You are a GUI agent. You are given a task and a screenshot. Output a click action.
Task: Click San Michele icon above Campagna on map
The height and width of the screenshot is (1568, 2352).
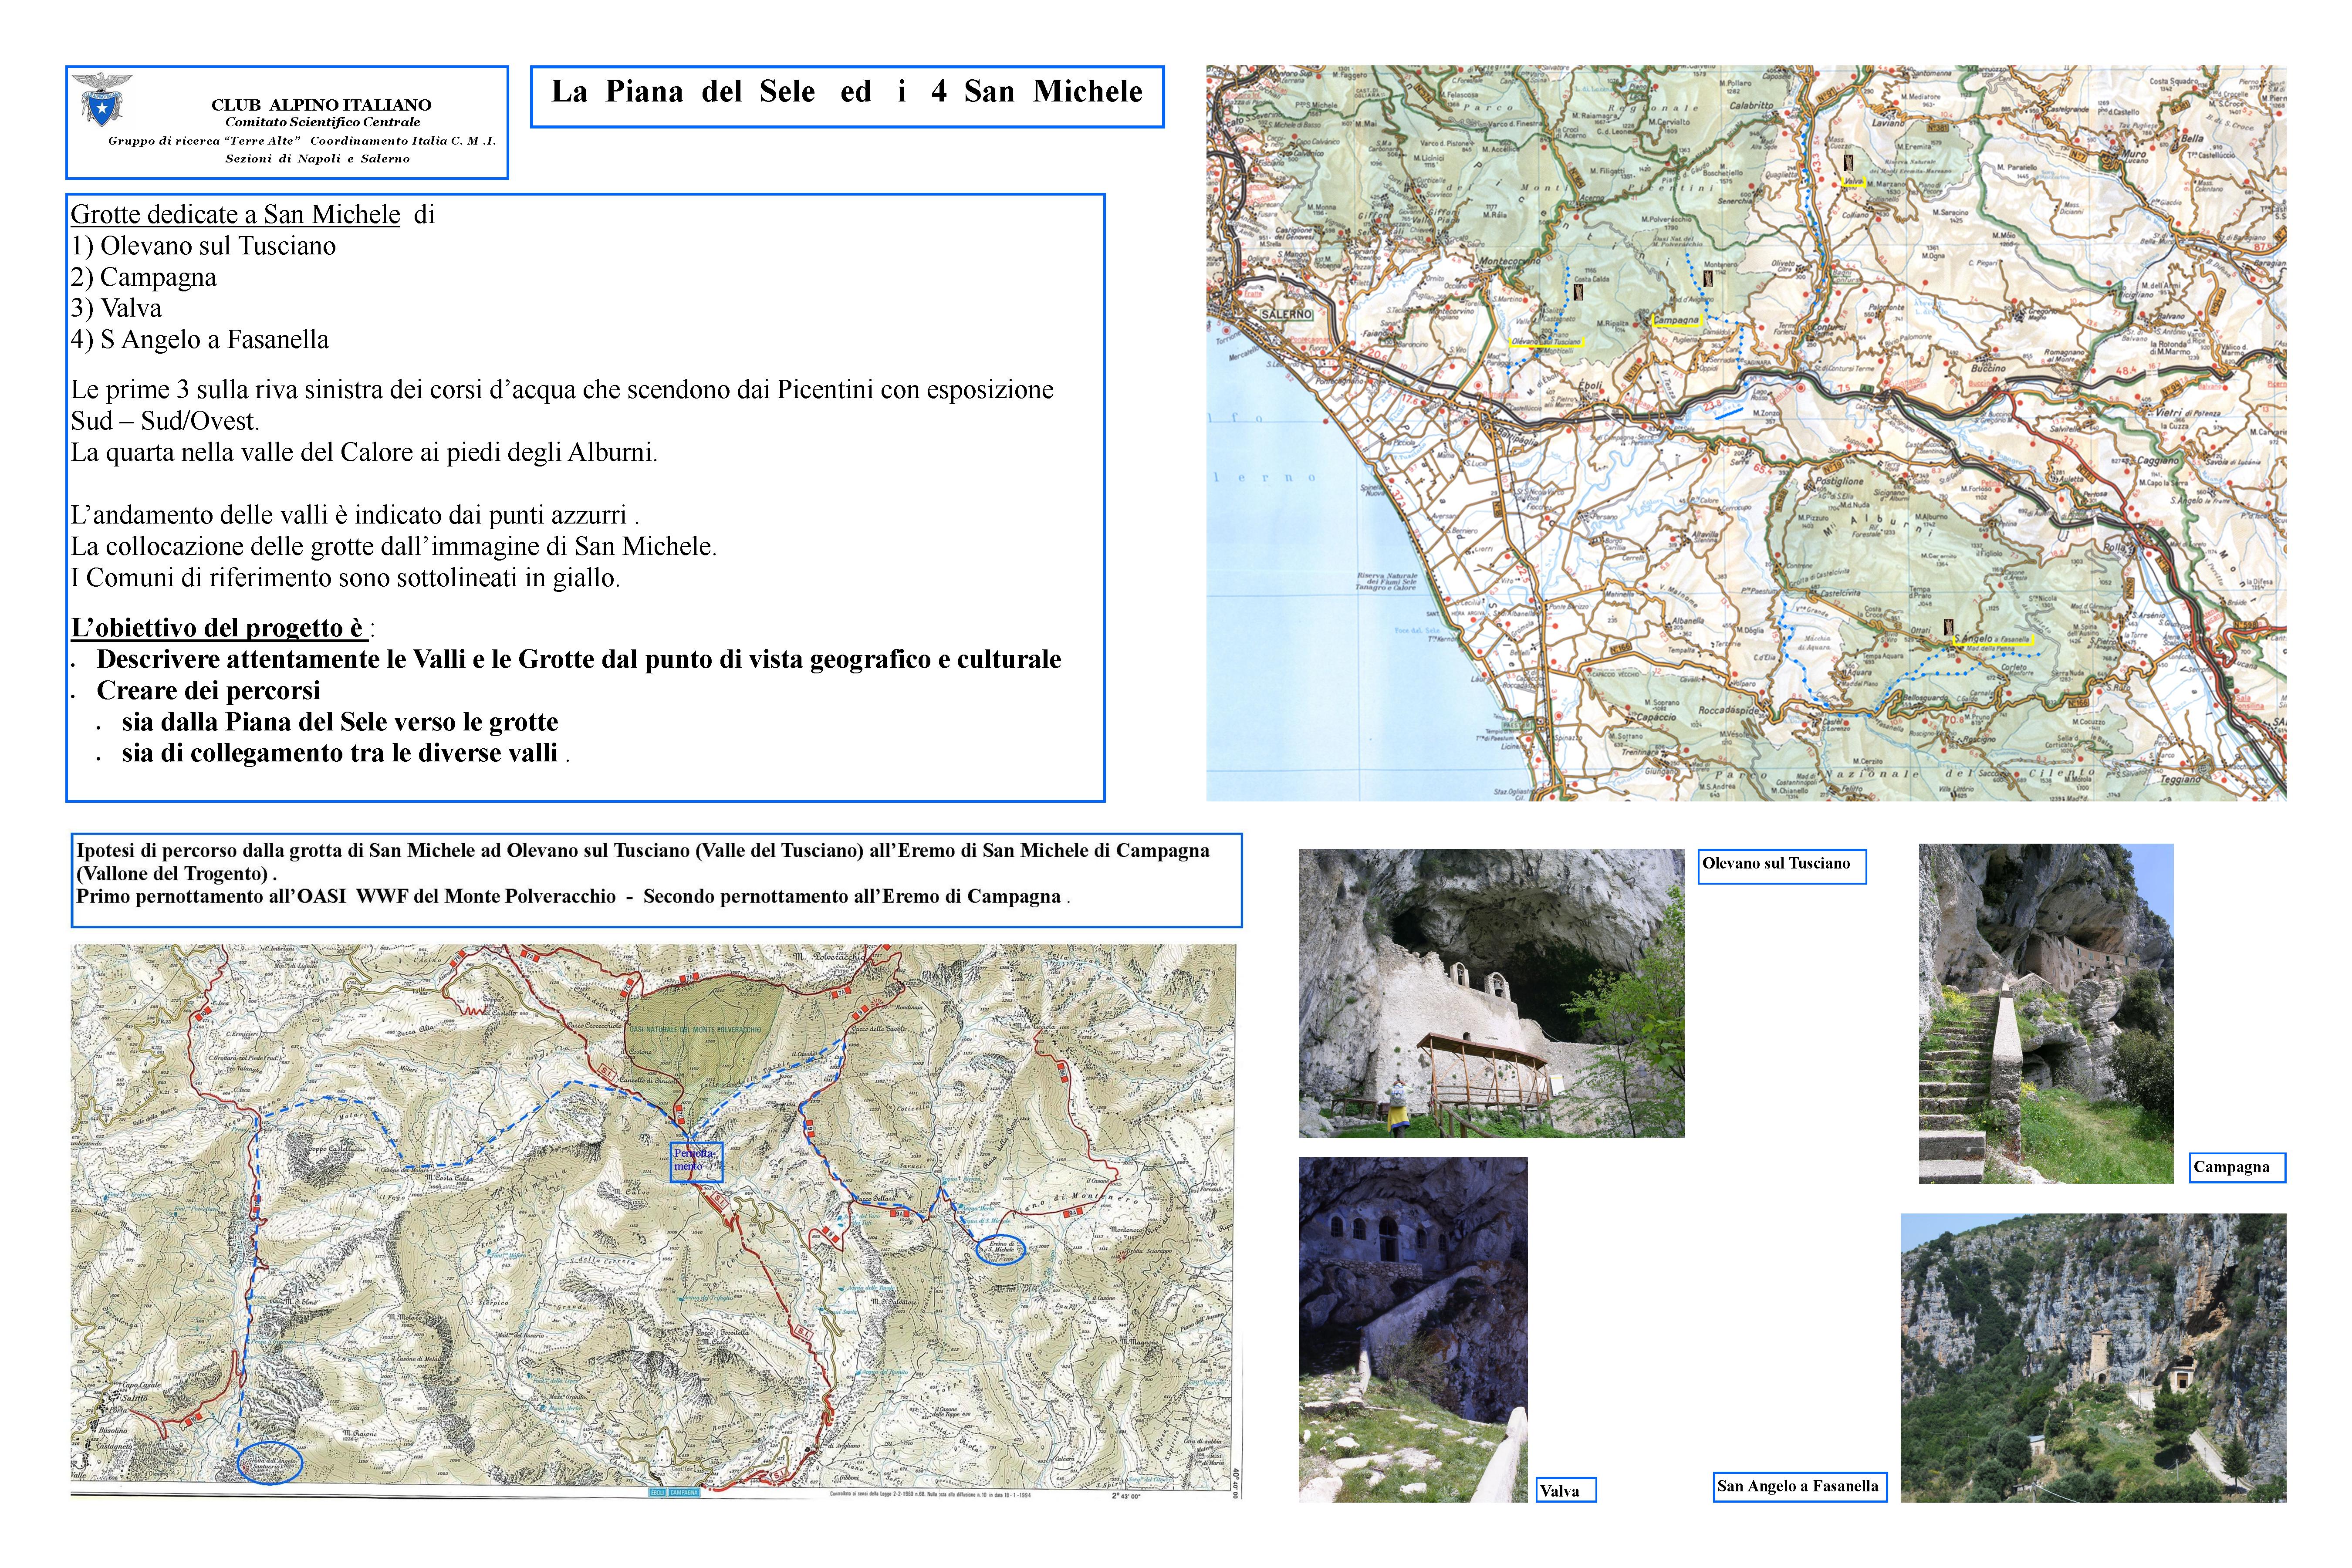point(1708,280)
